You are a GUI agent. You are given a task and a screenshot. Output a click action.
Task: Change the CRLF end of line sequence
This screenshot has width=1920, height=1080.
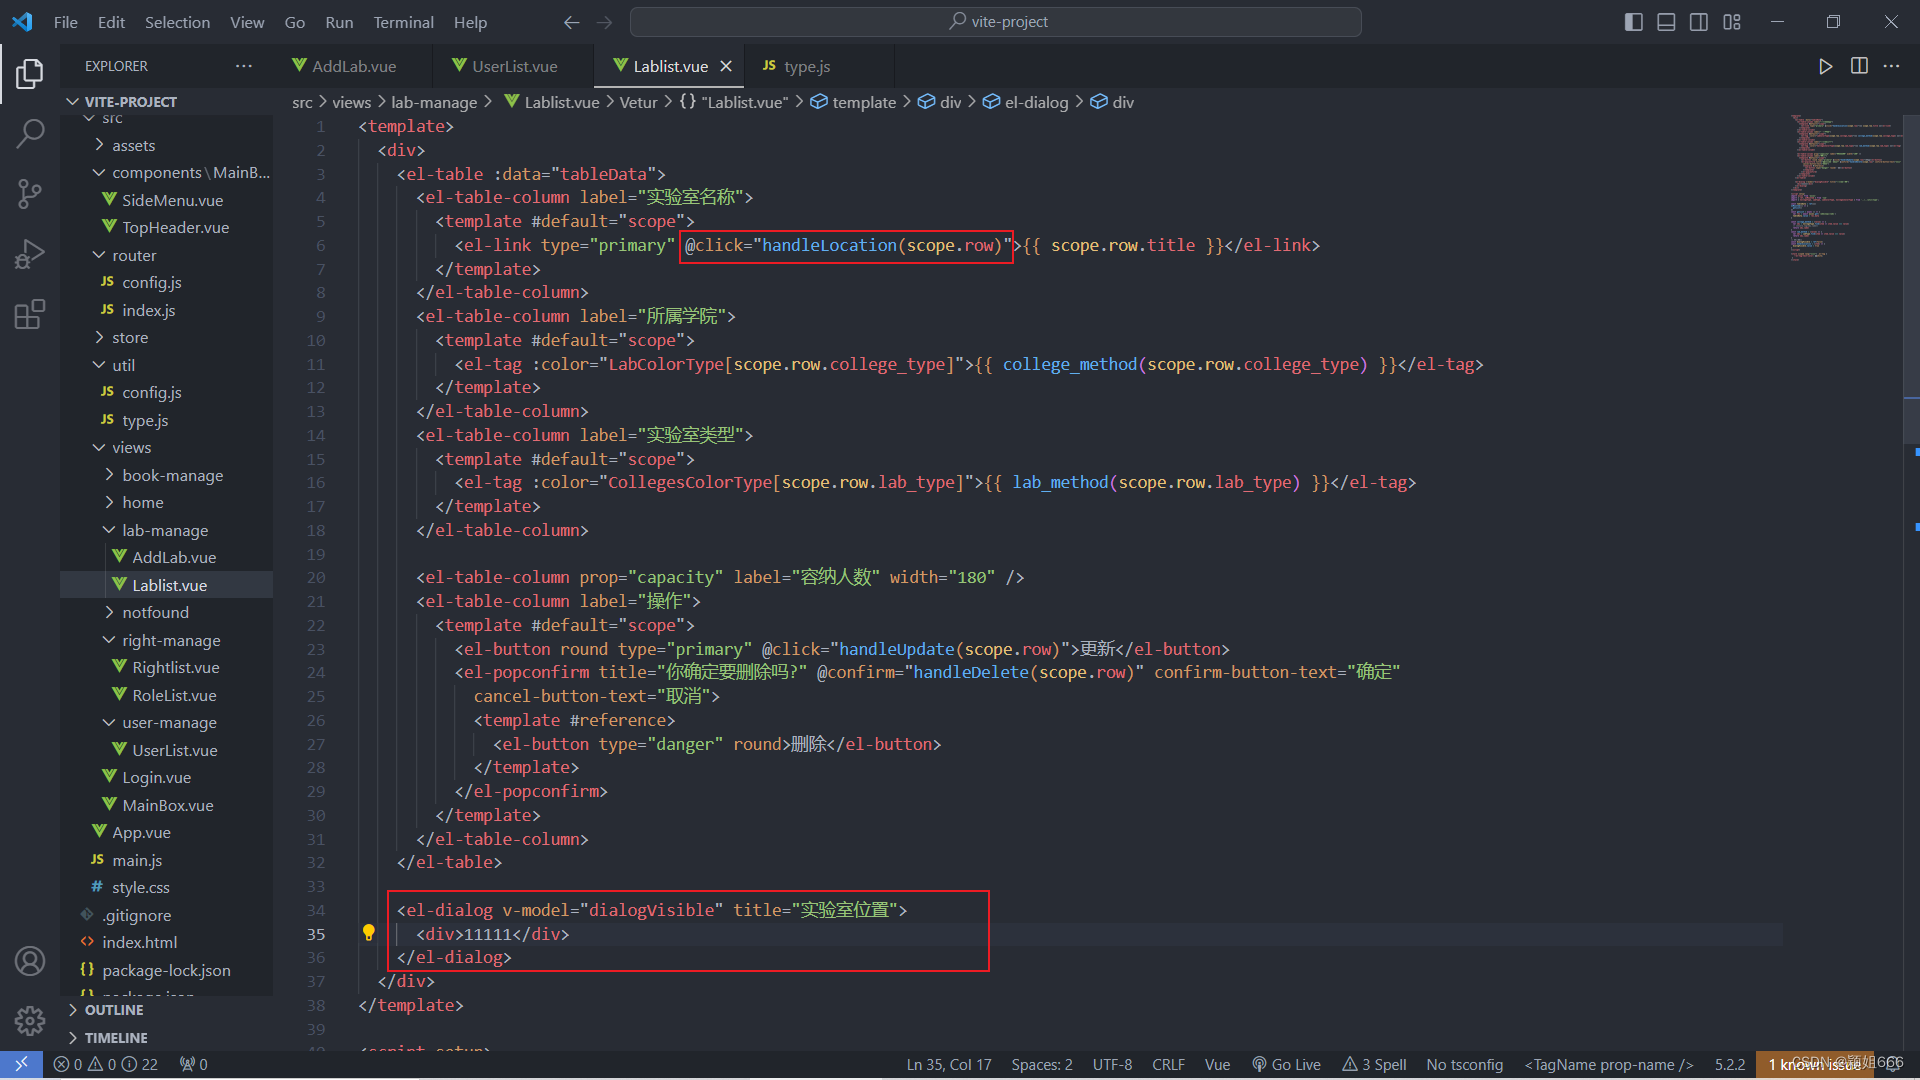1168,1064
